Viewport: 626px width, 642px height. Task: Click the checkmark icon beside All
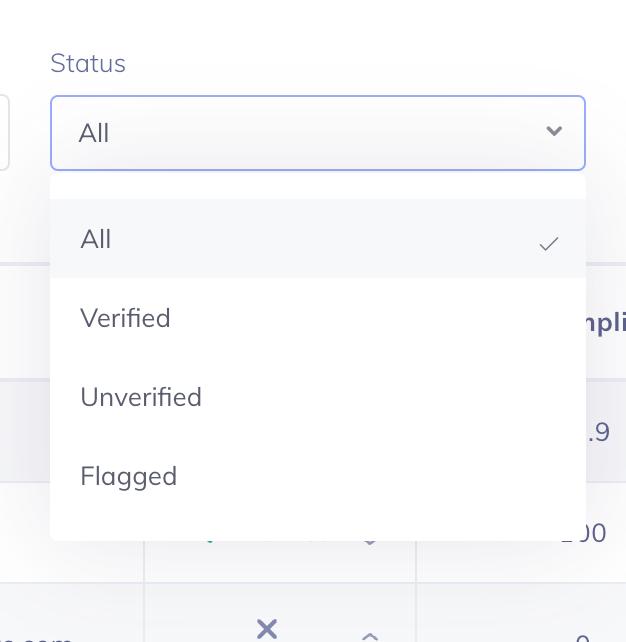(x=549, y=244)
